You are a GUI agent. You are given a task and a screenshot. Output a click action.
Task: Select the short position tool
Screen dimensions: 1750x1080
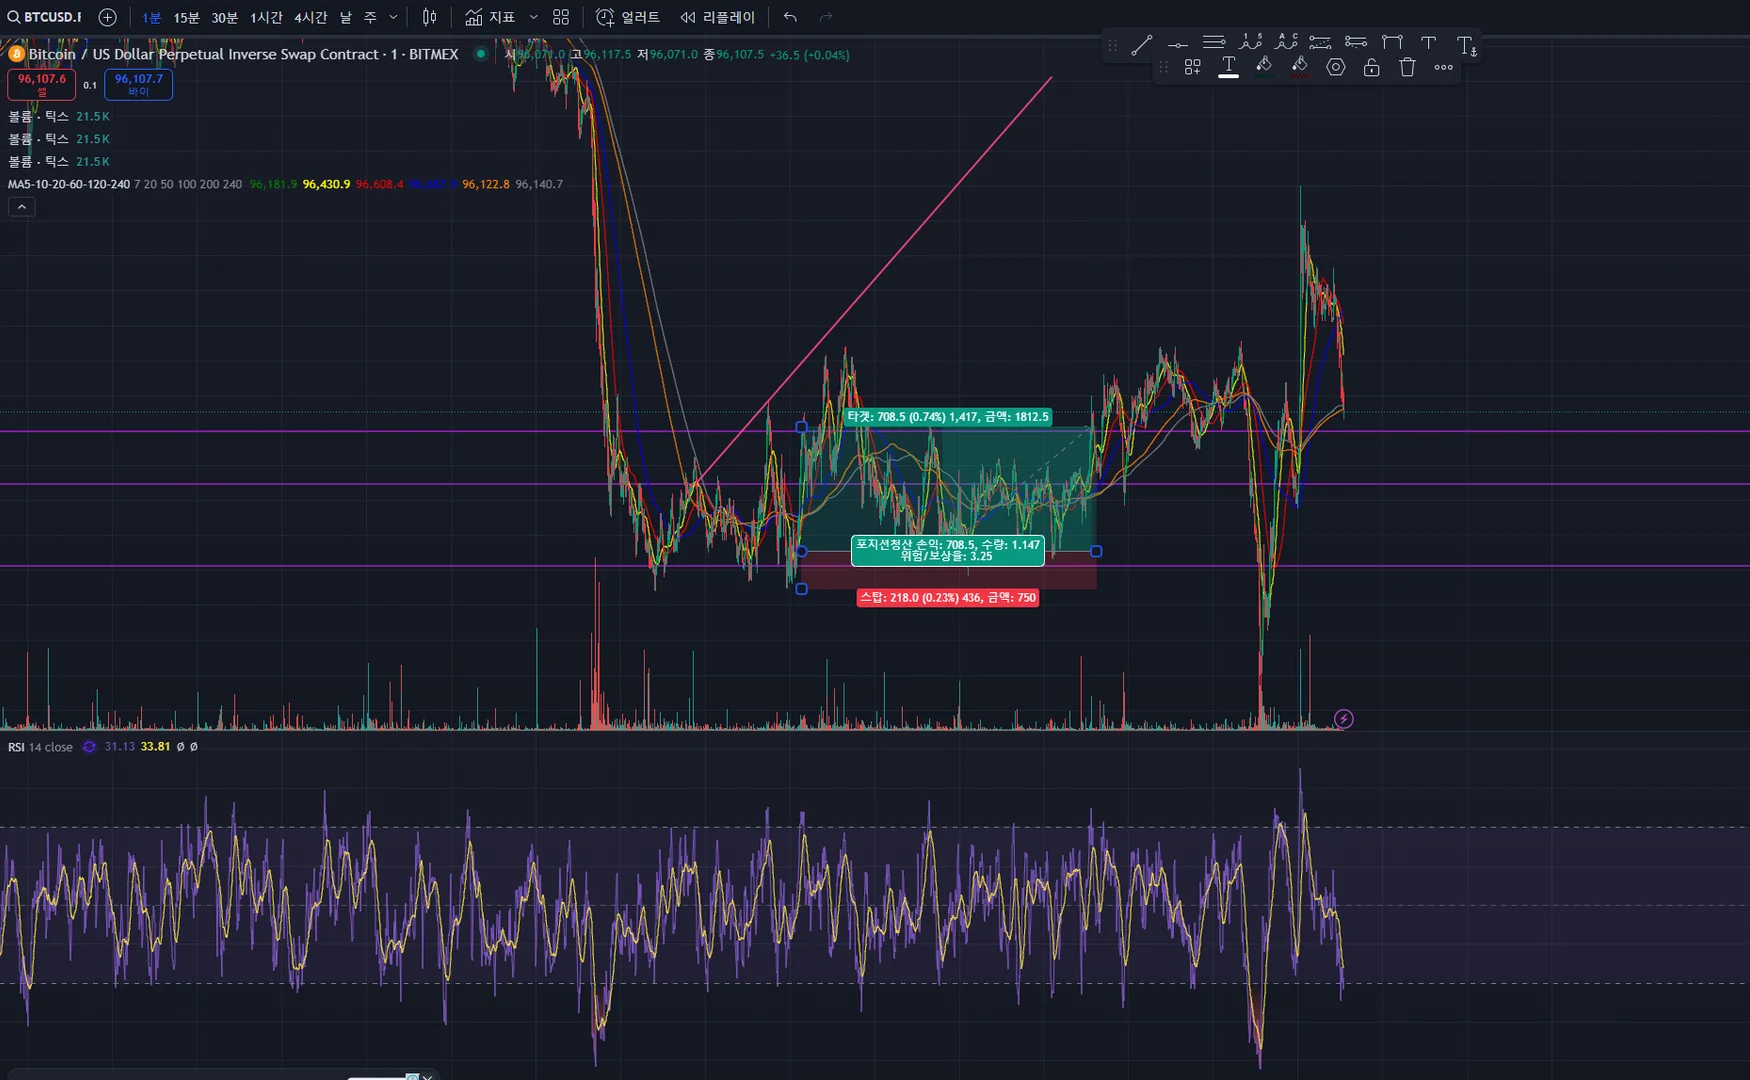tap(1356, 43)
